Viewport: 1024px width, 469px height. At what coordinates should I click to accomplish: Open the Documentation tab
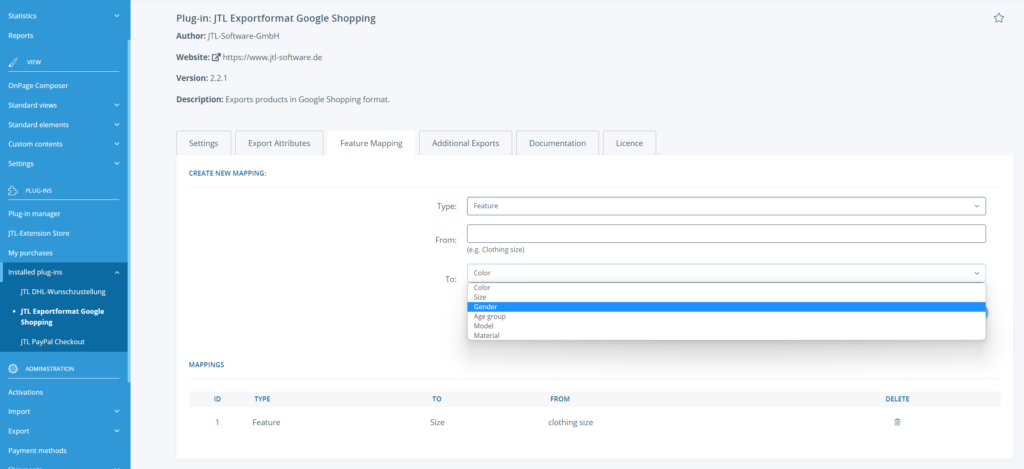(557, 143)
